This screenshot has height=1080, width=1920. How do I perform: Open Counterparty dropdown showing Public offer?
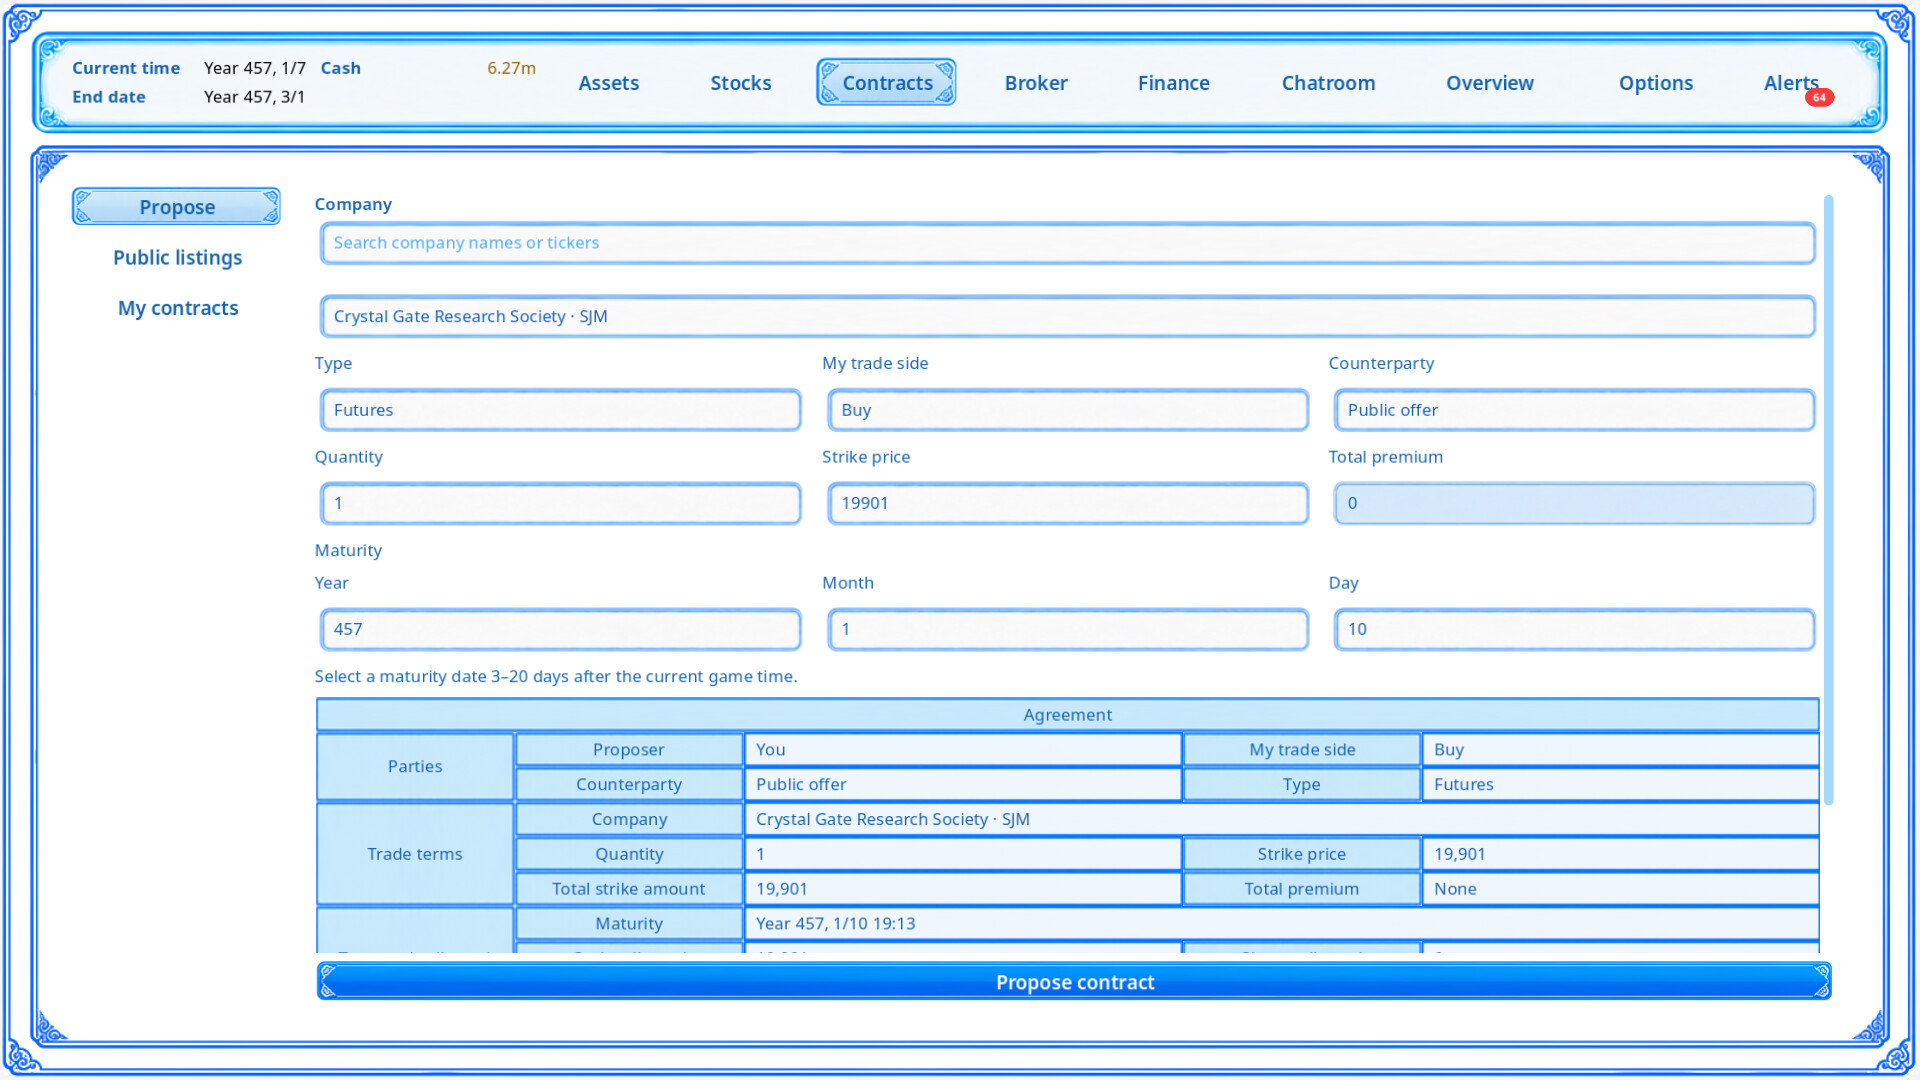pyautogui.click(x=1574, y=410)
